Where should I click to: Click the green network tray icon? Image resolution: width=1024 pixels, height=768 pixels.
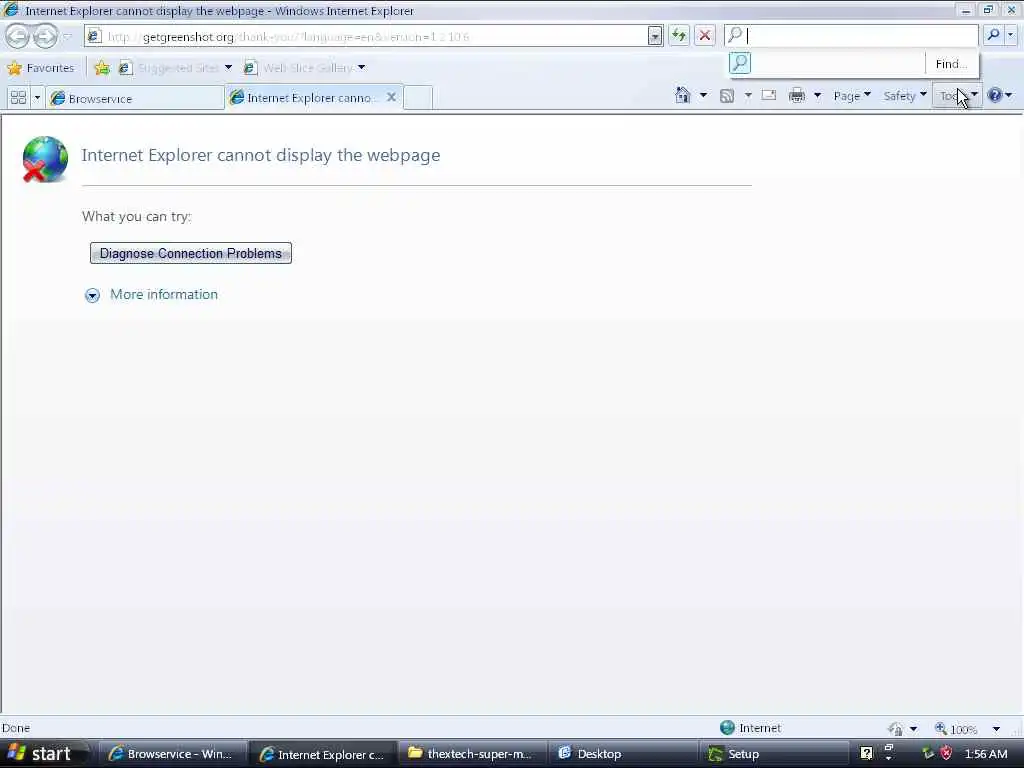tap(927, 754)
